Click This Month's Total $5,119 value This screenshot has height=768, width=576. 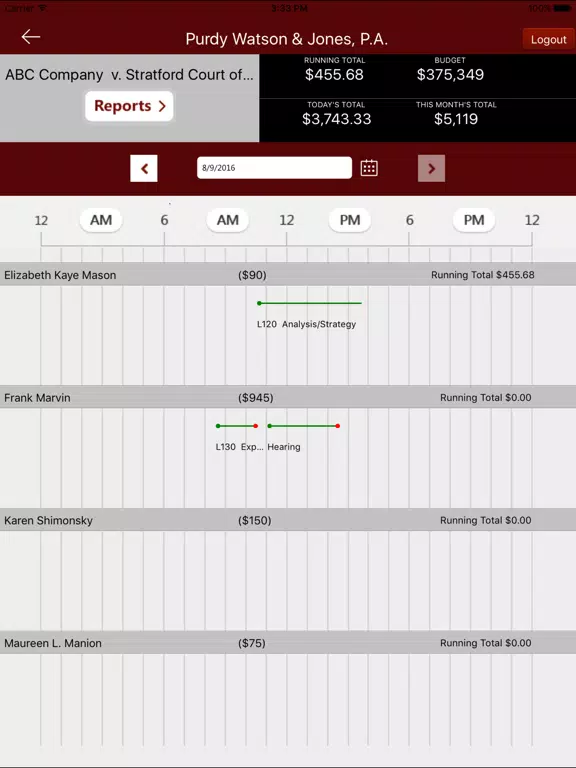pyautogui.click(x=456, y=119)
